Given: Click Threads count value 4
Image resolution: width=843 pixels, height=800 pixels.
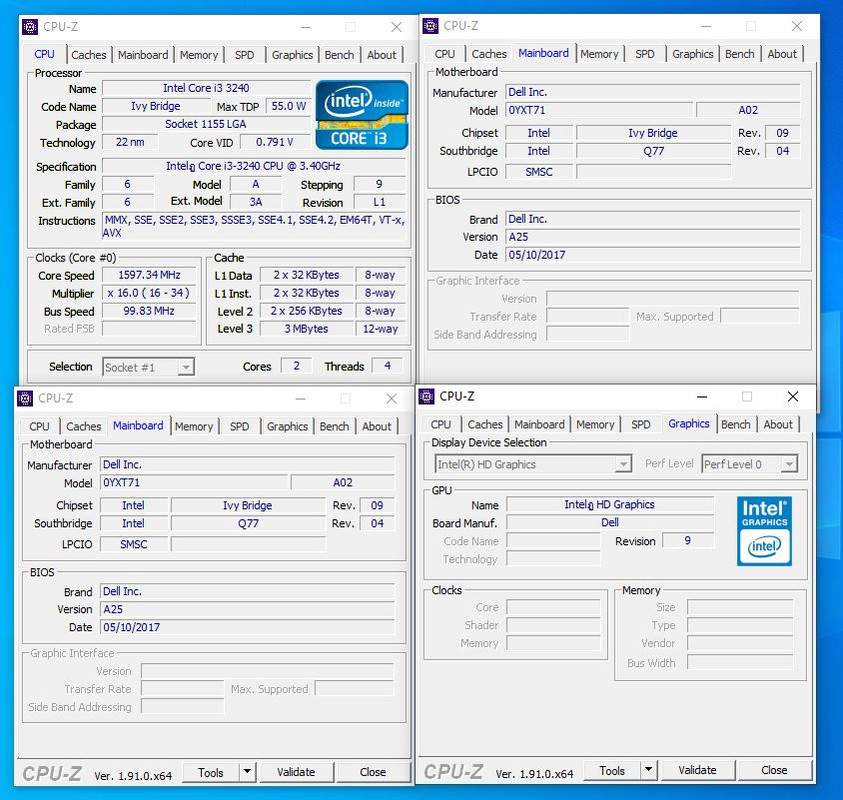Looking at the screenshot, I should [x=388, y=366].
